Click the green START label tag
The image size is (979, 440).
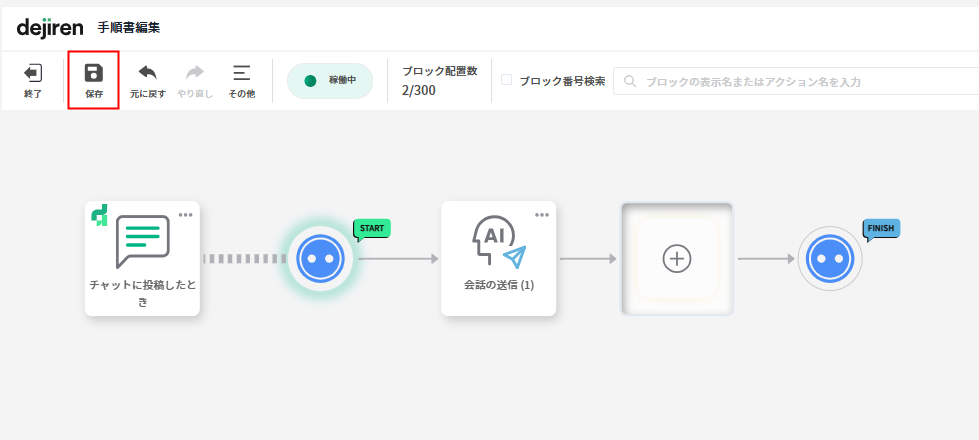click(x=371, y=228)
